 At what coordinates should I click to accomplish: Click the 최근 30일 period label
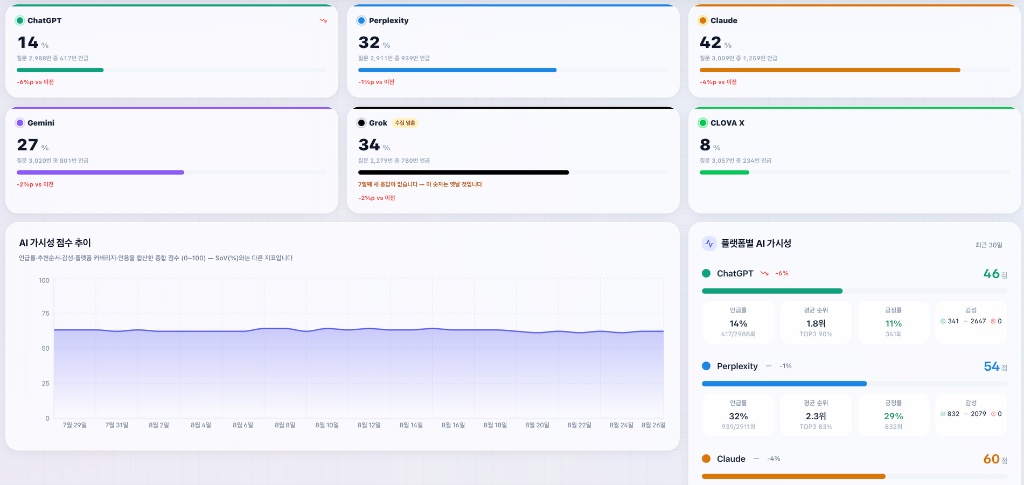pos(988,245)
